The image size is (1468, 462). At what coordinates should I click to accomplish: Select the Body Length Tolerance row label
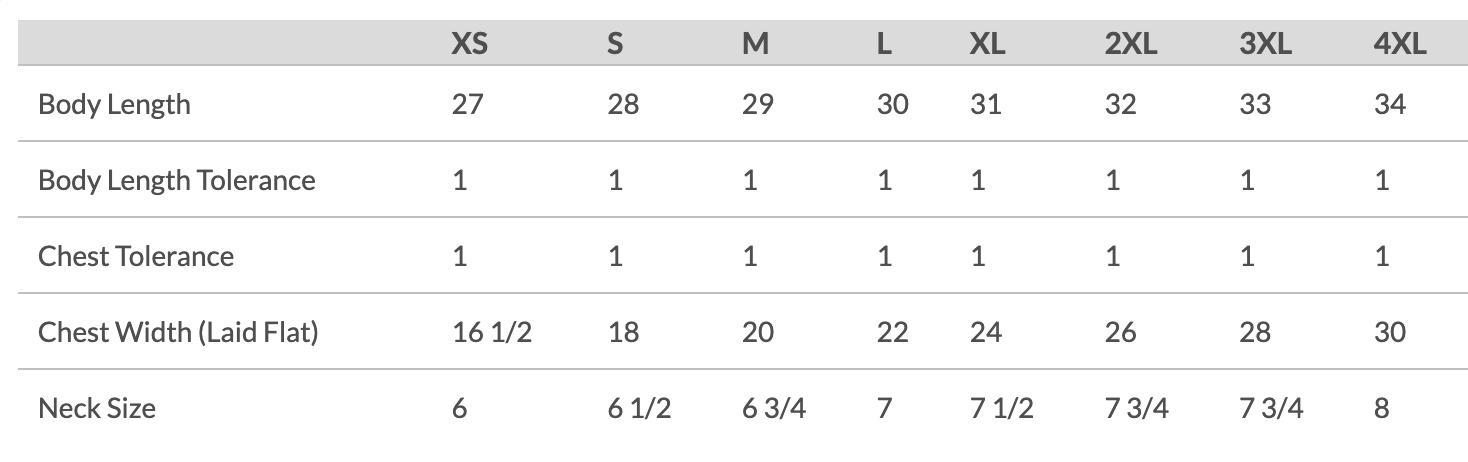pos(176,180)
